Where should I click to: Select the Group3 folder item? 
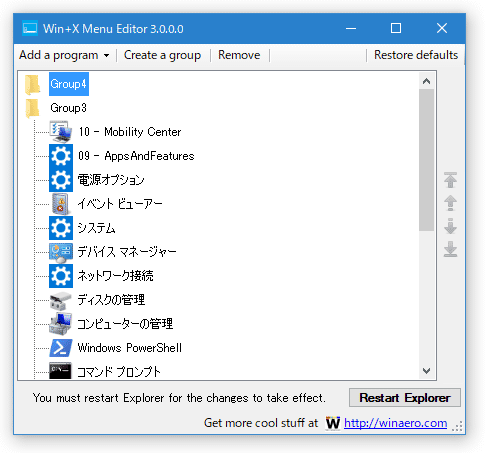[68, 108]
